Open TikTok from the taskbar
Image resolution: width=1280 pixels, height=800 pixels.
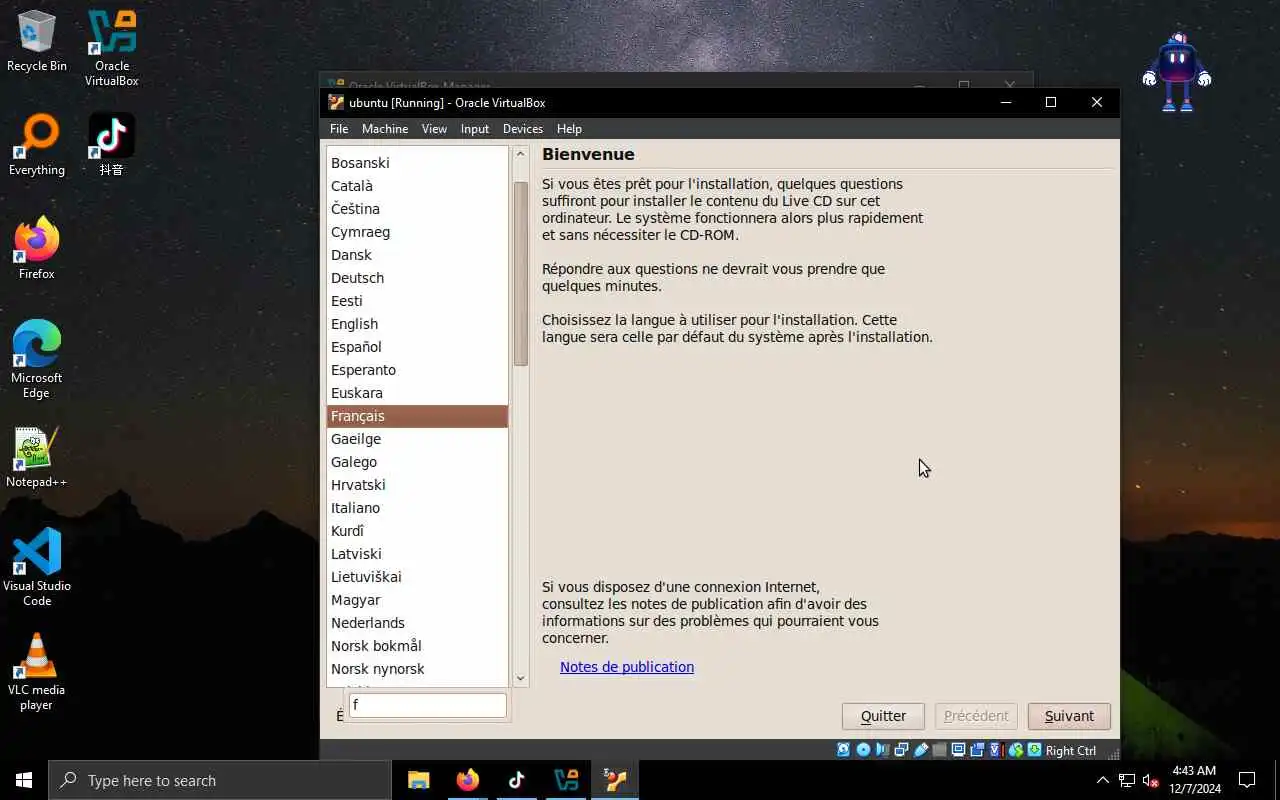(517, 780)
